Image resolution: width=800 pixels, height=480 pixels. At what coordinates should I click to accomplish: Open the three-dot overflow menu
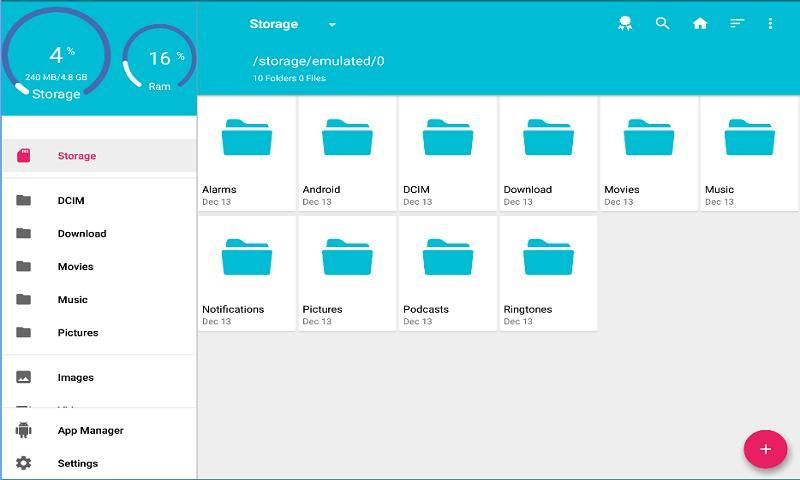point(770,24)
